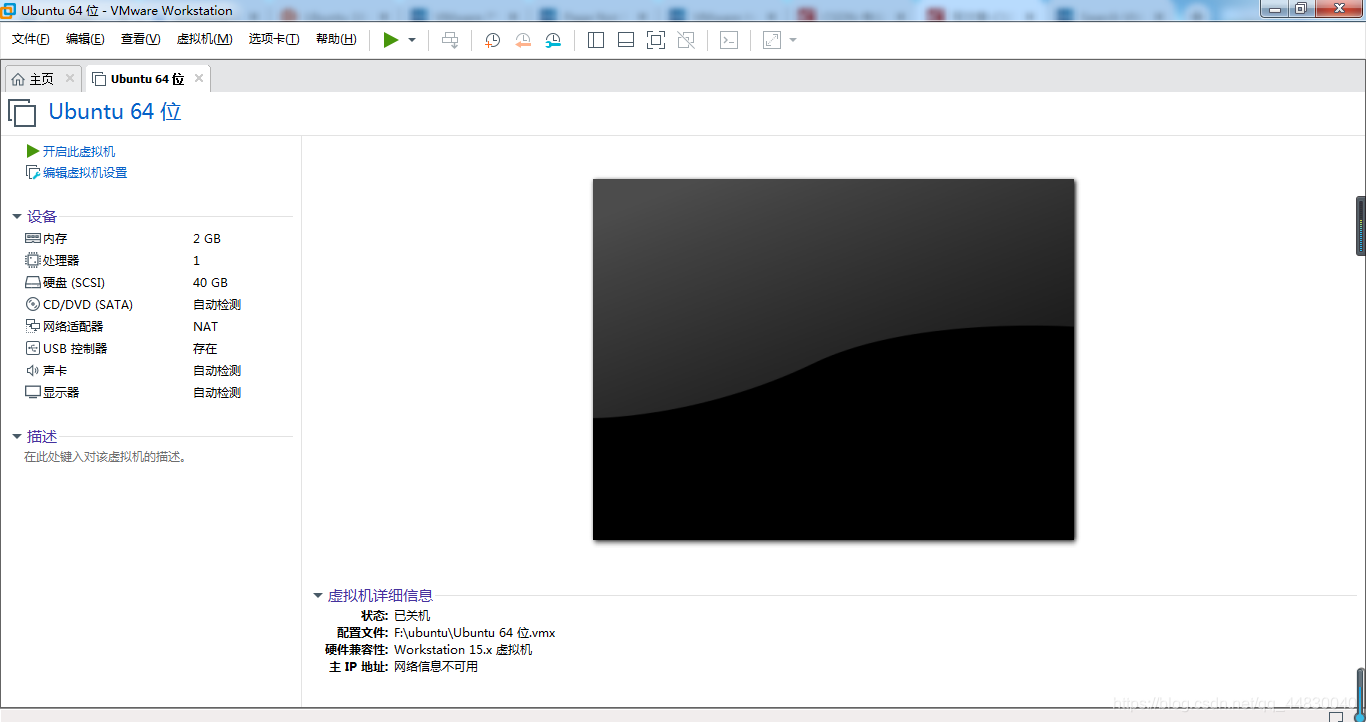
Task: Click the black VM screen preview
Action: (x=833, y=359)
